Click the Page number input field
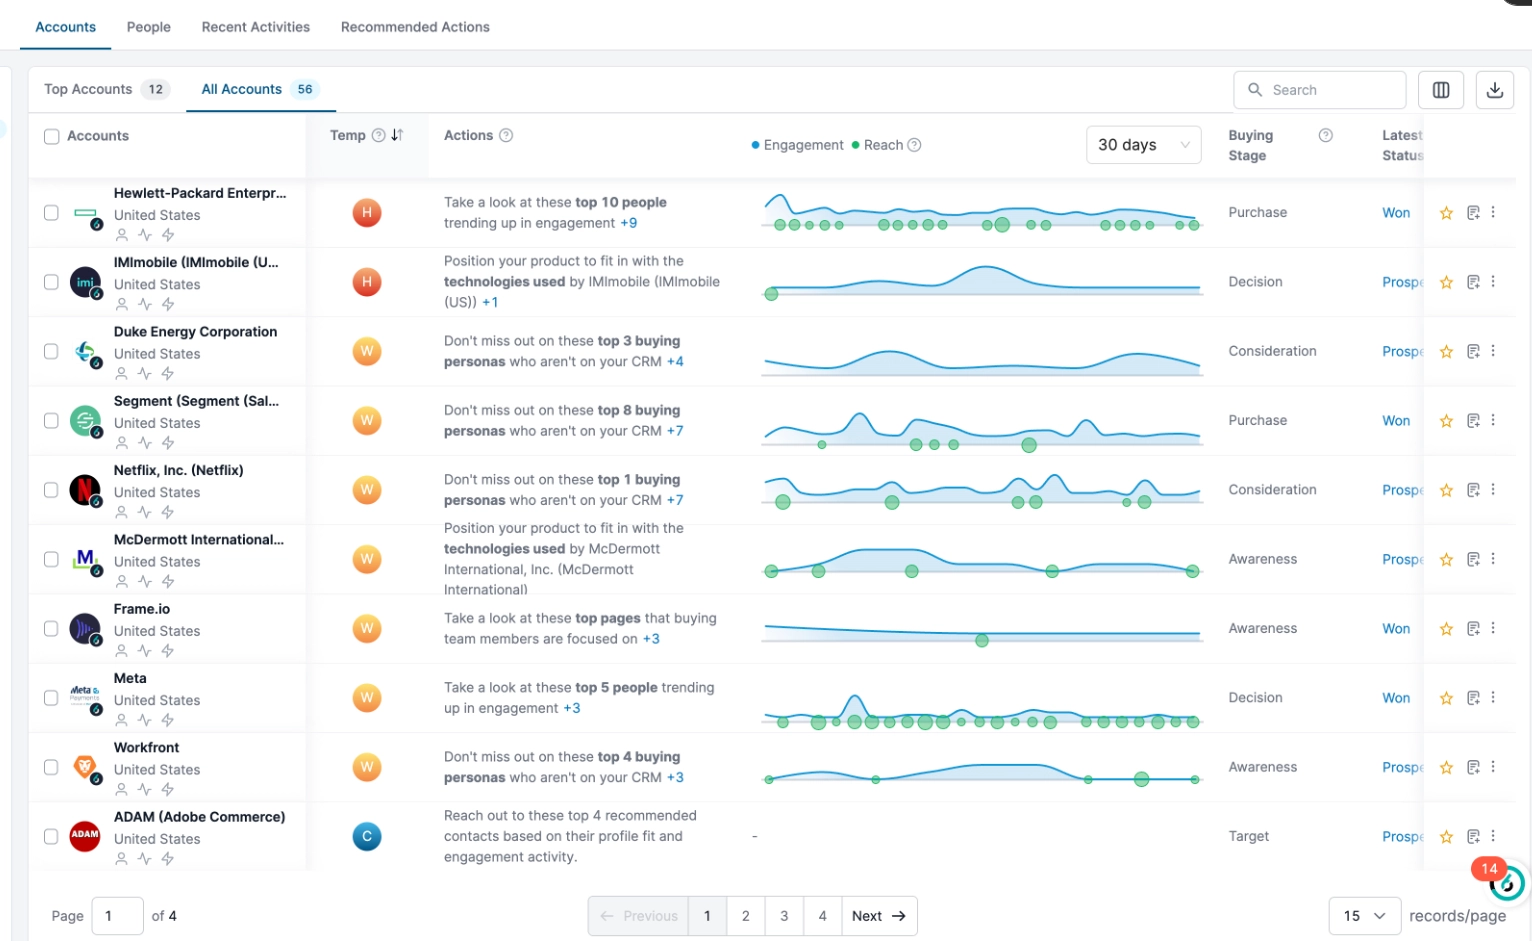The image size is (1532, 941). [x=118, y=916]
